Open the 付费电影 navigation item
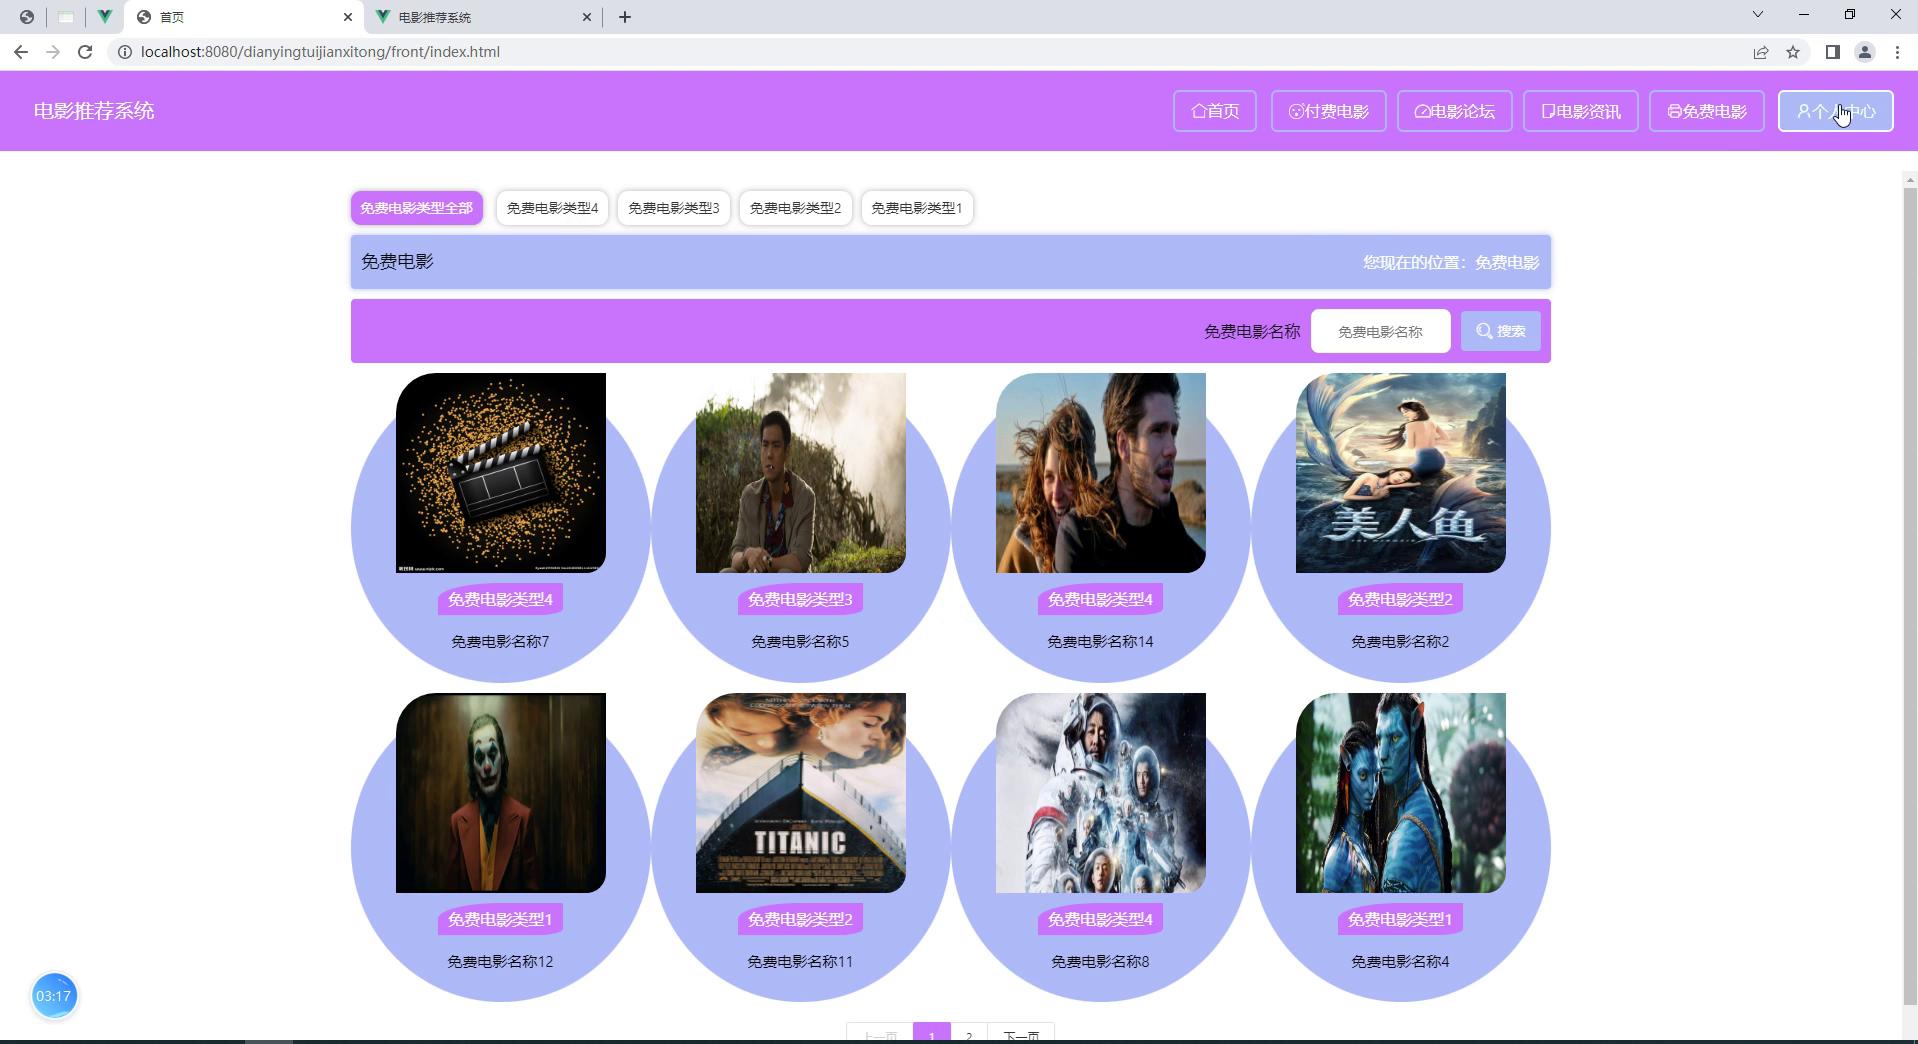The width and height of the screenshot is (1918, 1044). pyautogui.click(x=1328, y=111)
